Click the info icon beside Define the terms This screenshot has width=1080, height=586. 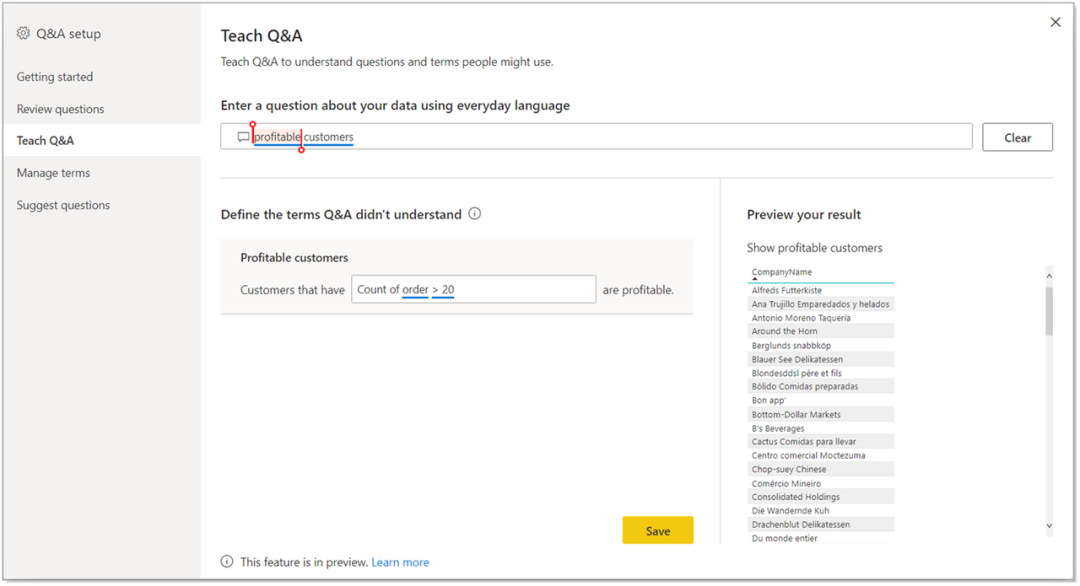tap(475, 214)
